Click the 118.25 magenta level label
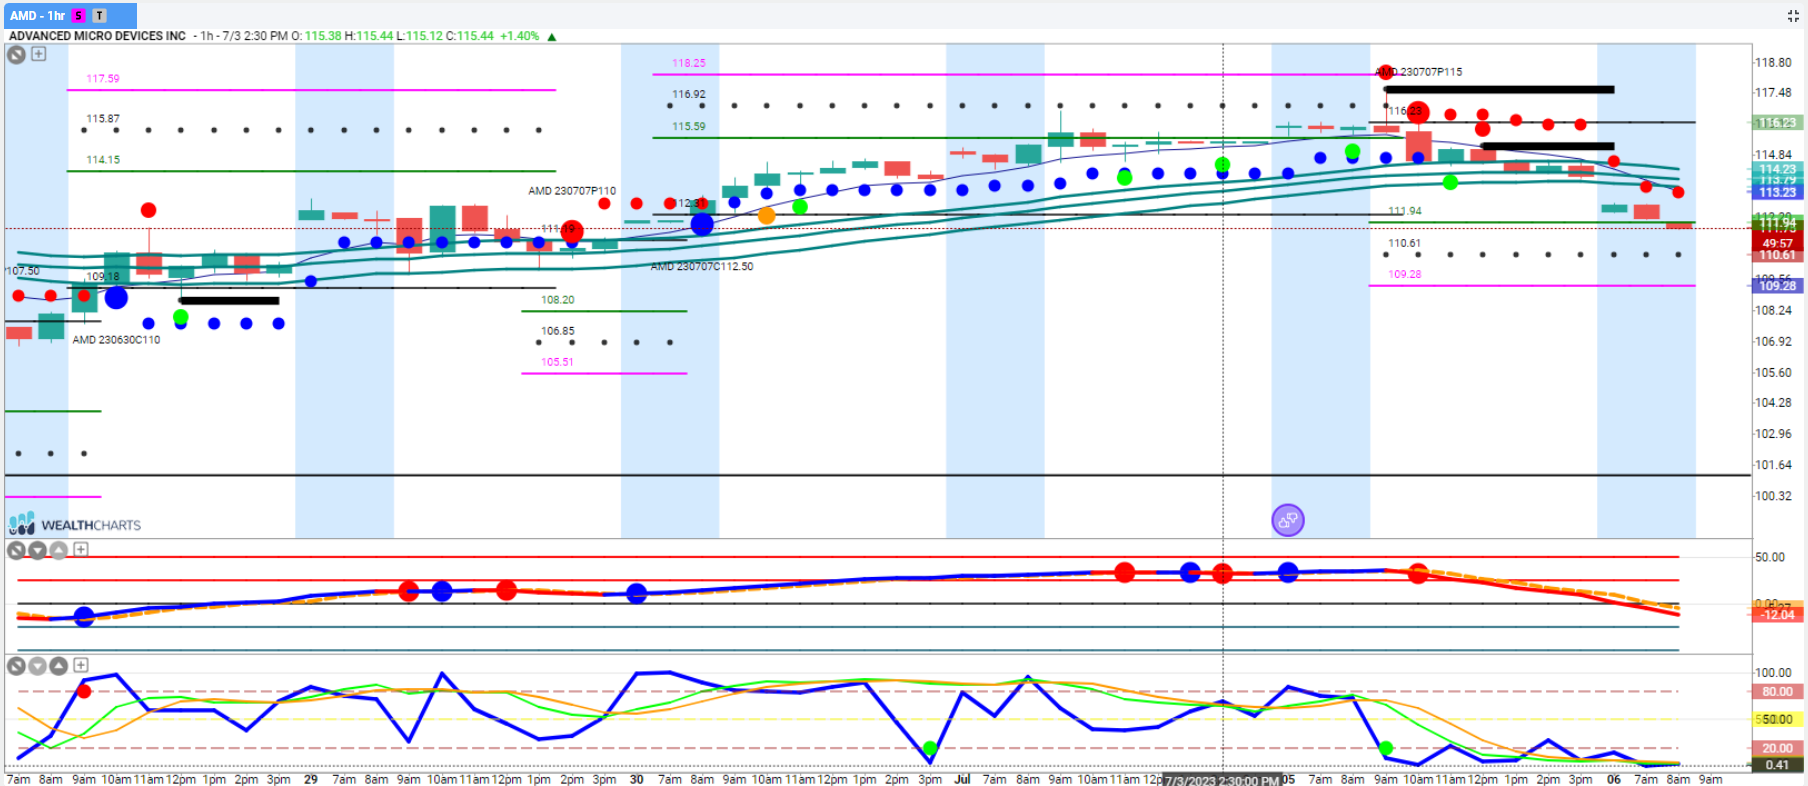The image size is (1808, 786). [689, 63]
